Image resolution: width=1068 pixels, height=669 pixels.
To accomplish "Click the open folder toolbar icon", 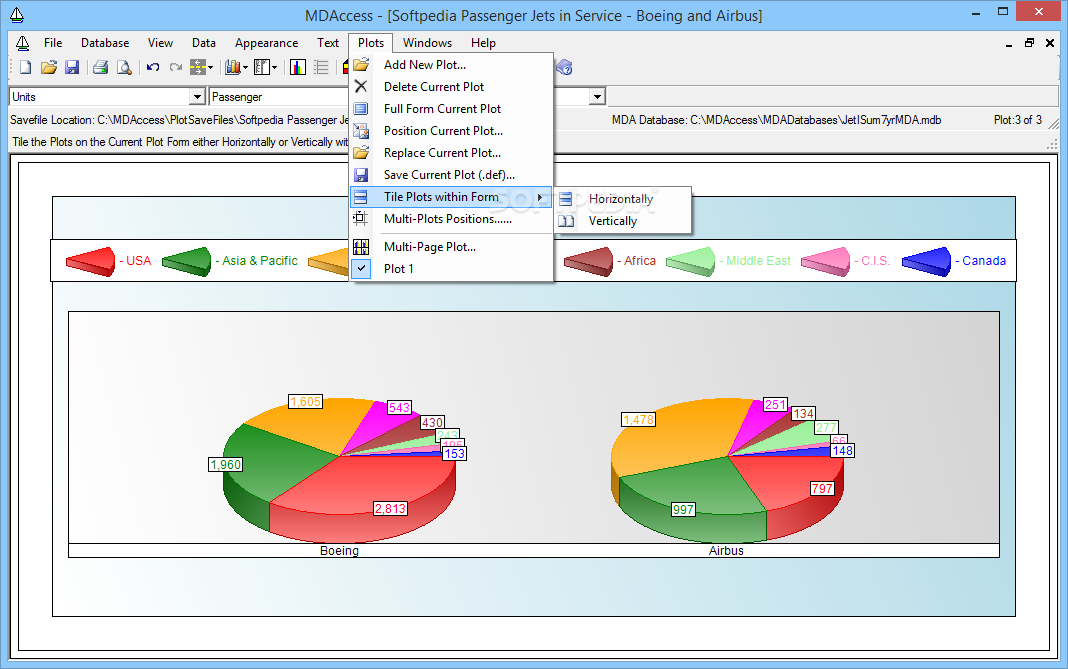I will (x=48, y=67).
